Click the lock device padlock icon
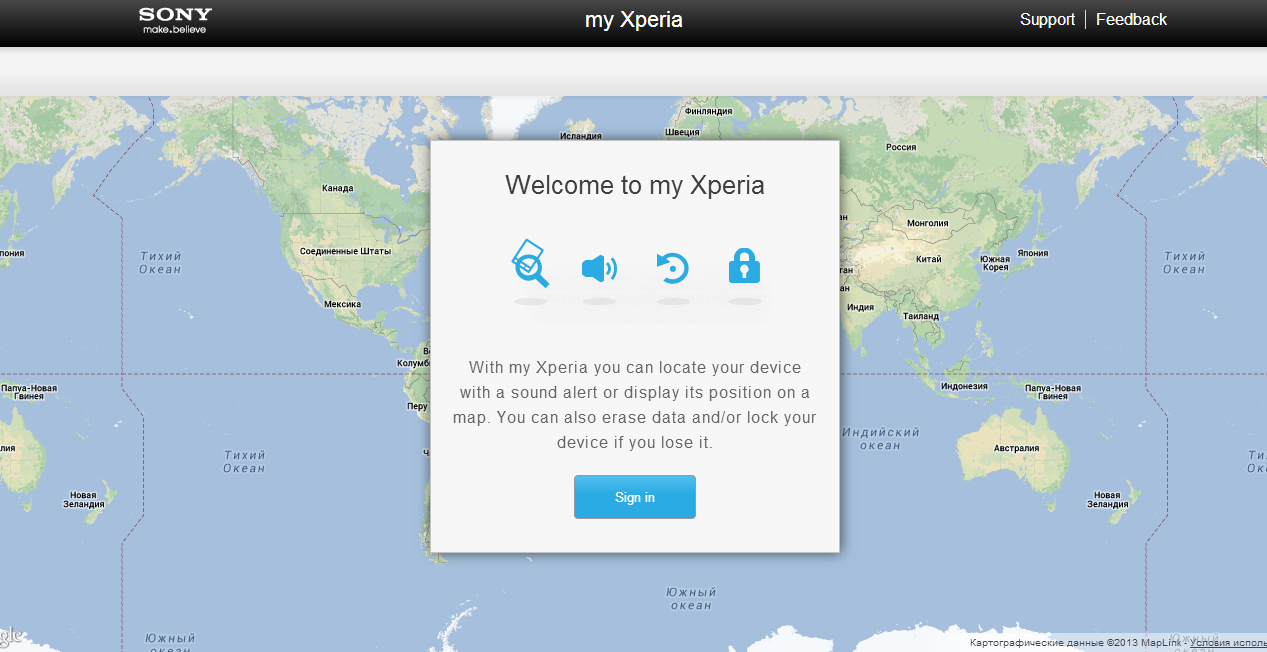Screen dimensions: 1267x652 coord(744,266)
